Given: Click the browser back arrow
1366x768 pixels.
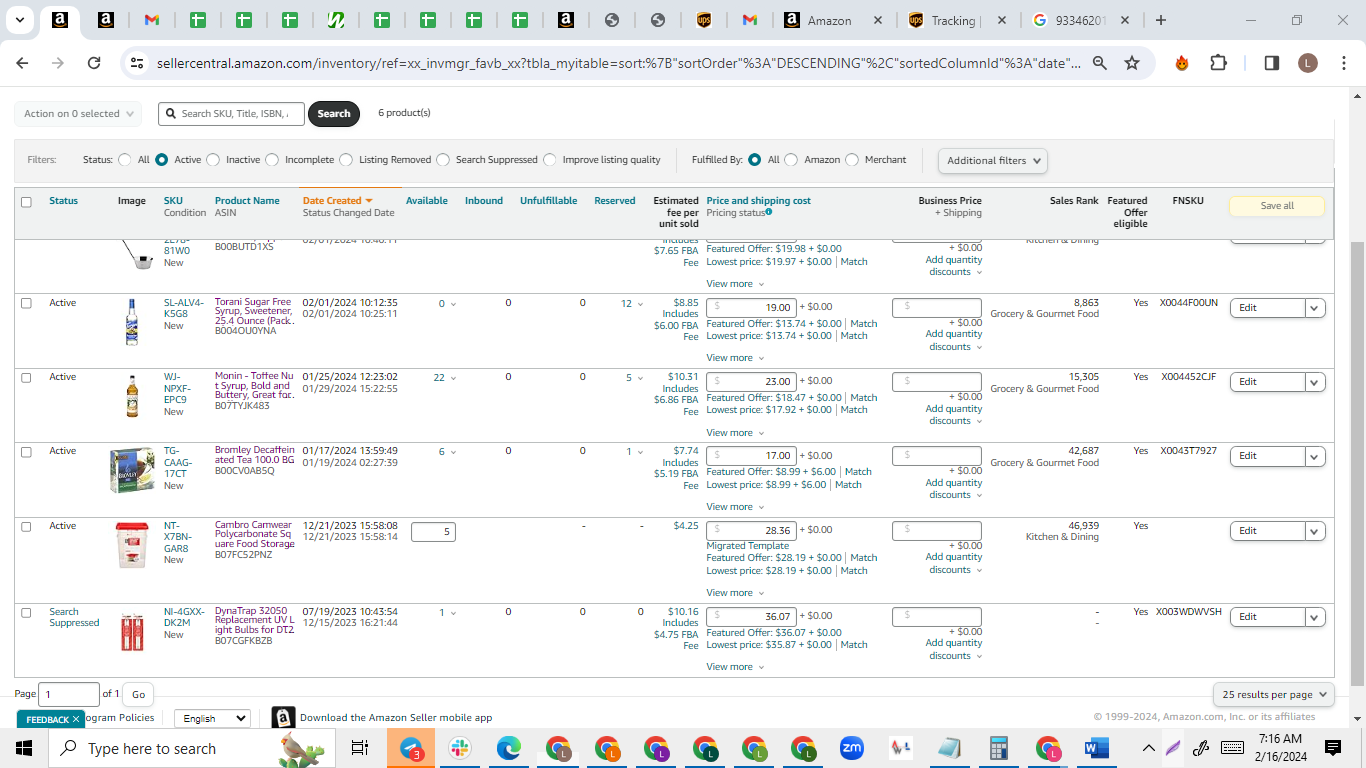Looking at the screenshot, I should 23,63.
